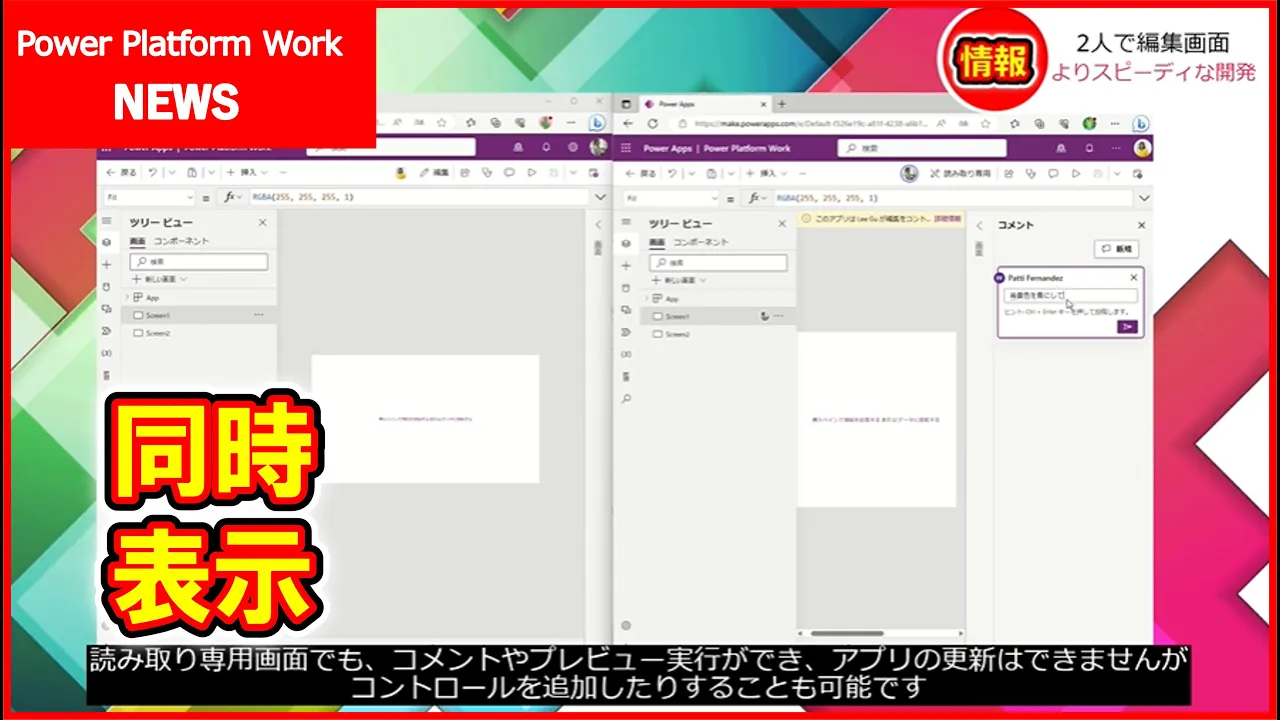The image size is (1280, 720).
Task: Open Power Automate icon in editing window sidebar
Action: (x=107, y=330)
